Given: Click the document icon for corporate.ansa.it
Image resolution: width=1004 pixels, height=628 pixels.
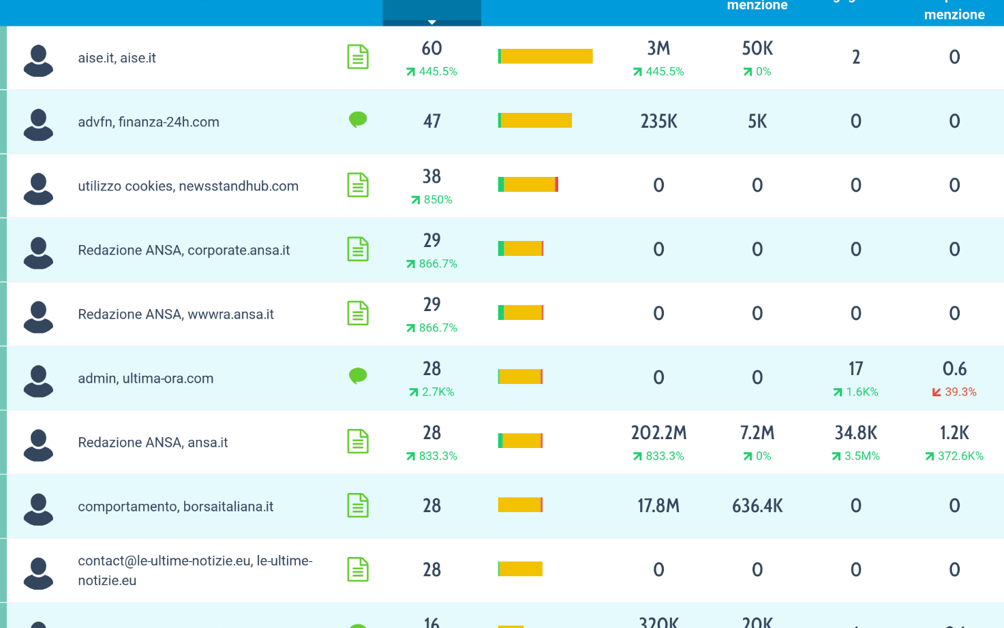Looking at the screenshot, I should [x=358, y=249].
